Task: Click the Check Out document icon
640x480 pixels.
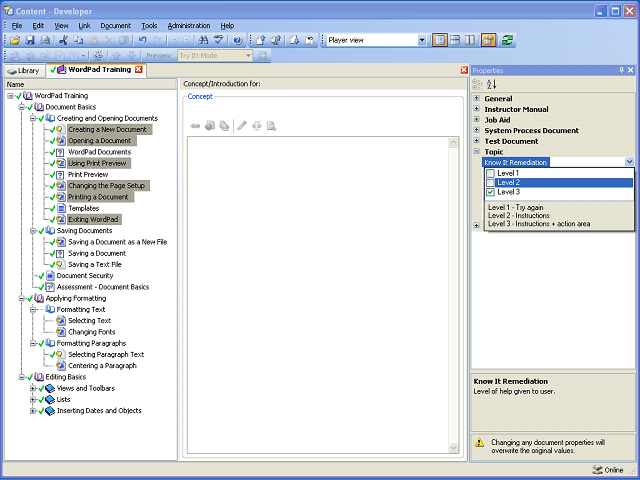Action: pyautogui.click(x=295, y=40)
